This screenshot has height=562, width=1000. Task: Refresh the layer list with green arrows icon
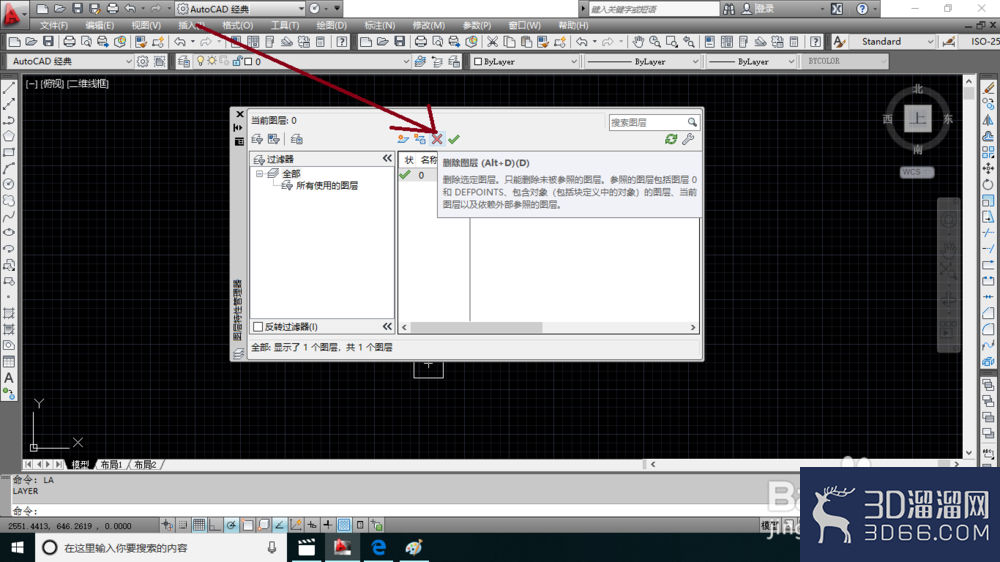click(671, 139)
